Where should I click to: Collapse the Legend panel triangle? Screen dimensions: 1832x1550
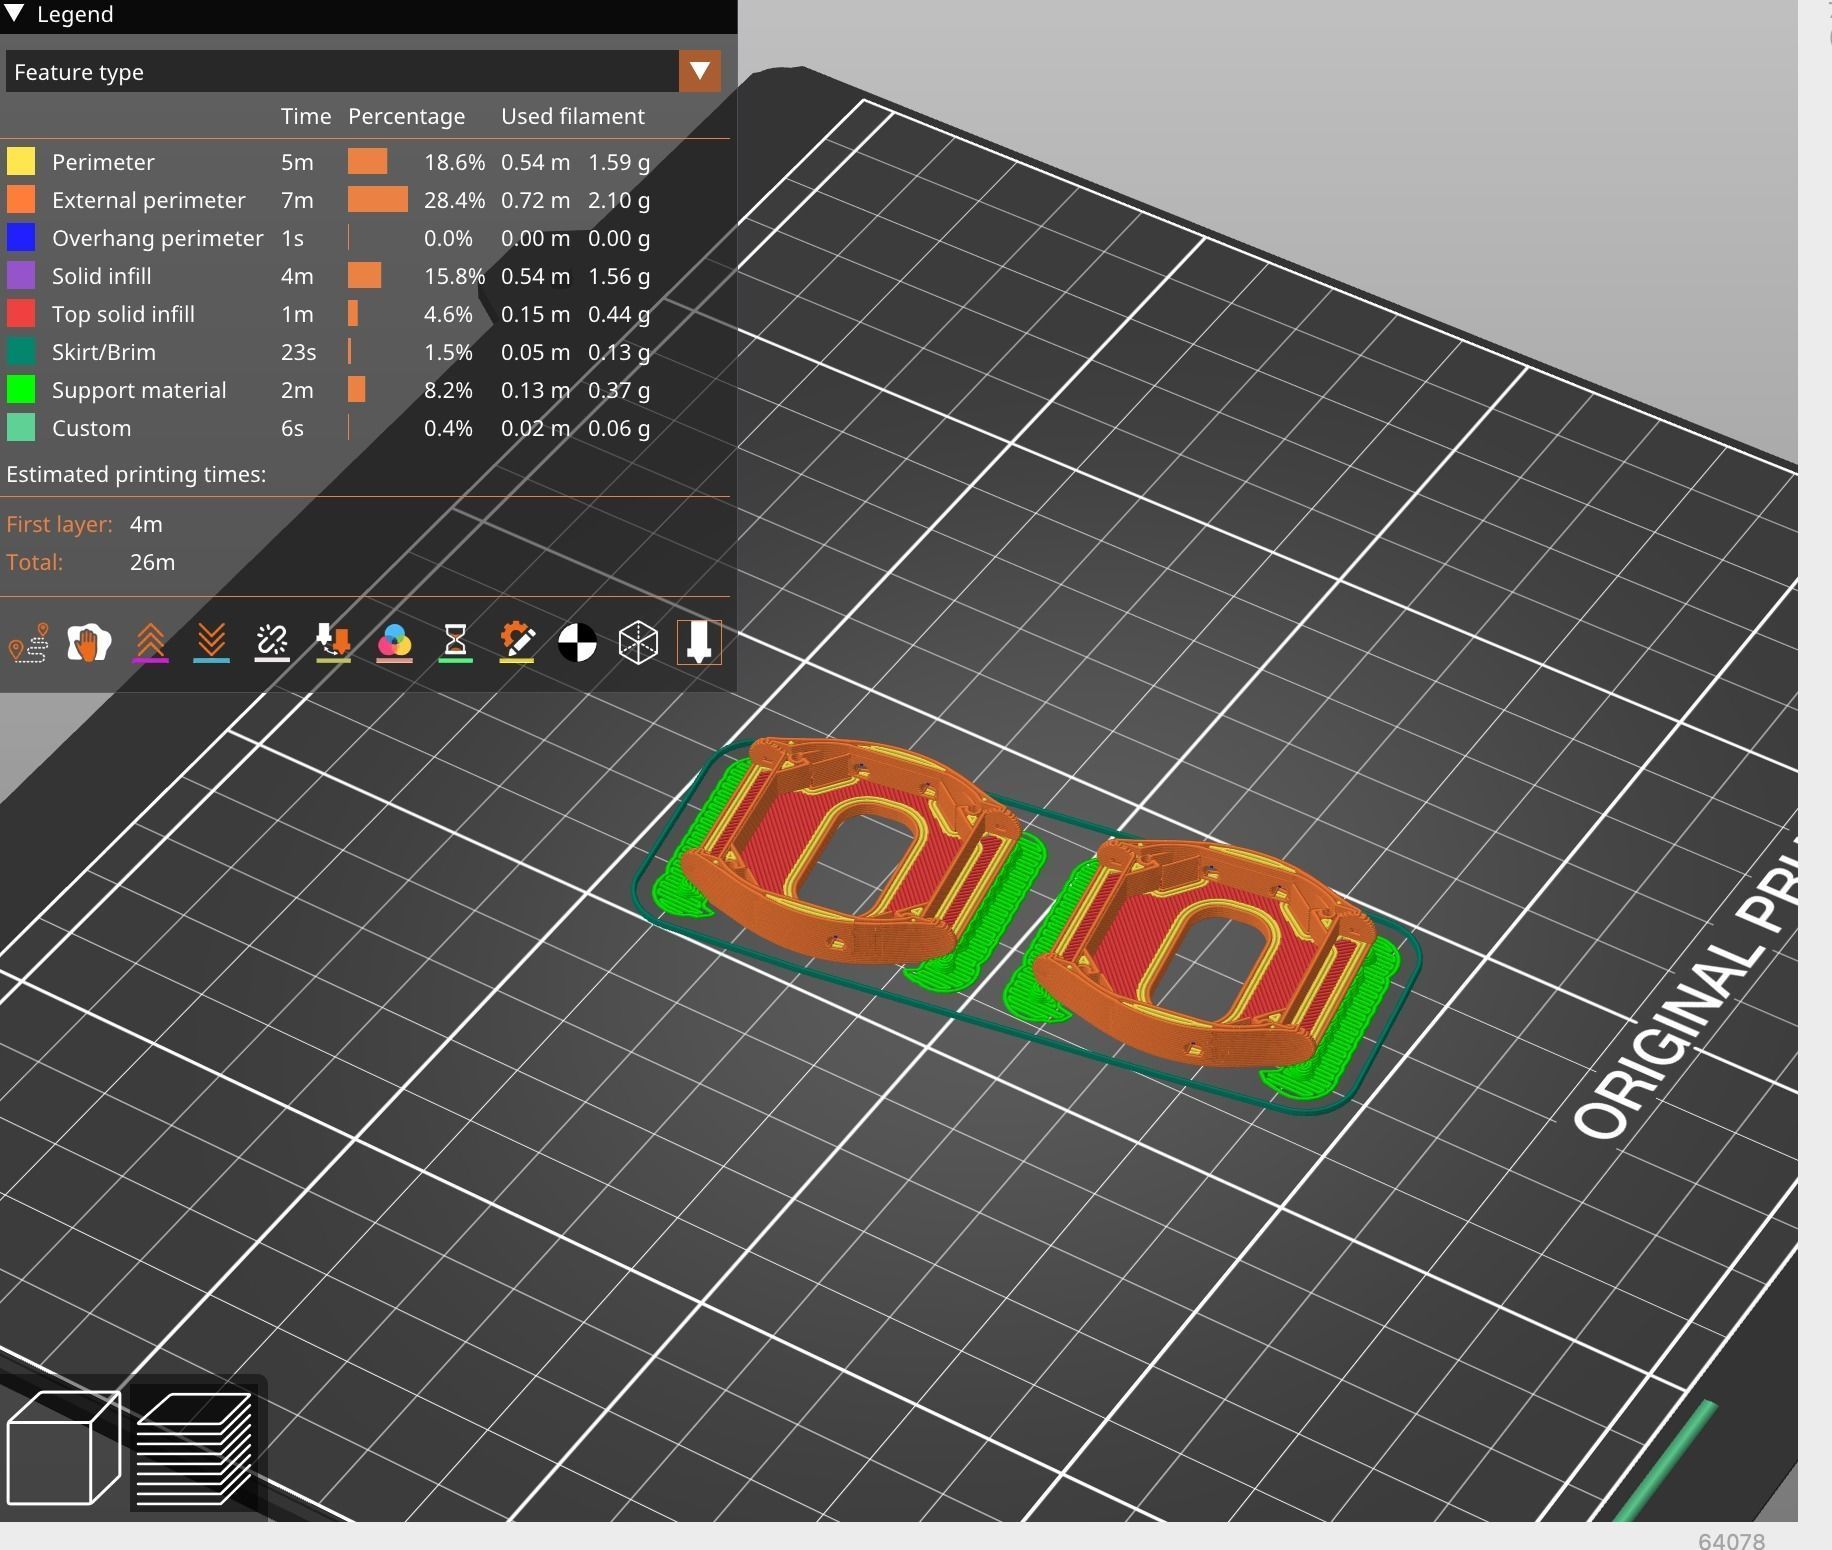pyautogui.click(x=15, y=14)
